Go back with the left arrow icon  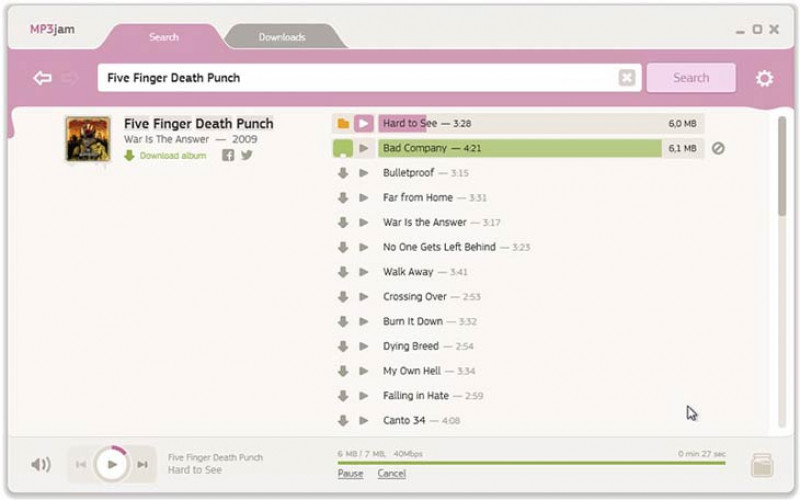pos(42,78)
